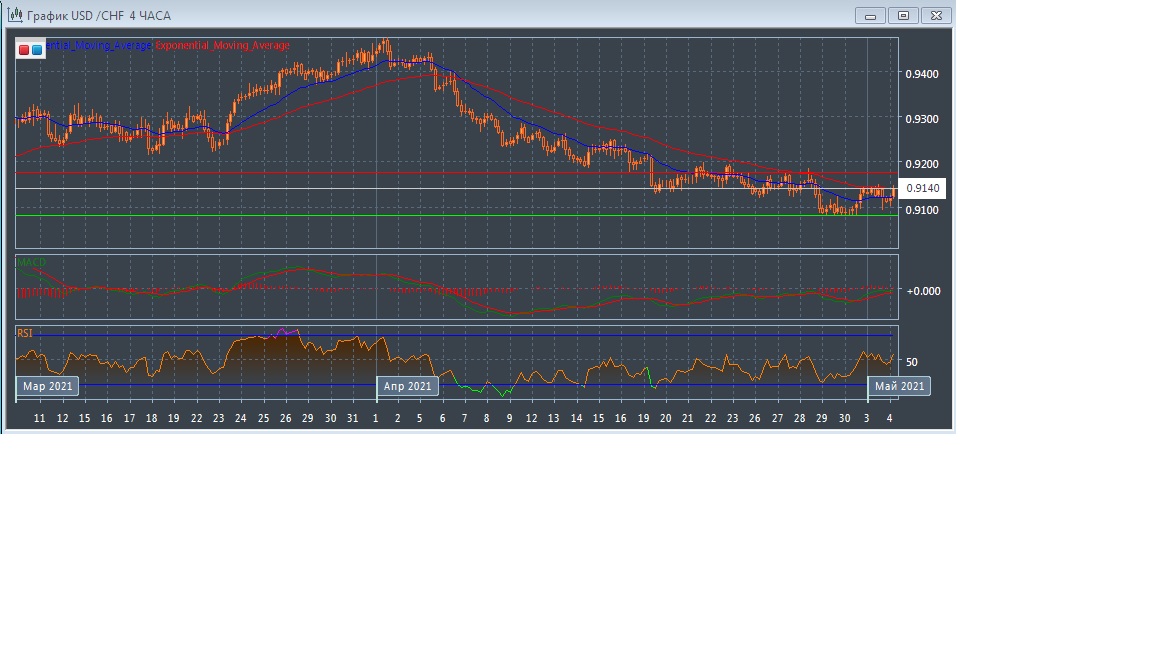Close the USD/CHF chart window
Viewport: 1152px width, 648px height.
click(936, 15)
